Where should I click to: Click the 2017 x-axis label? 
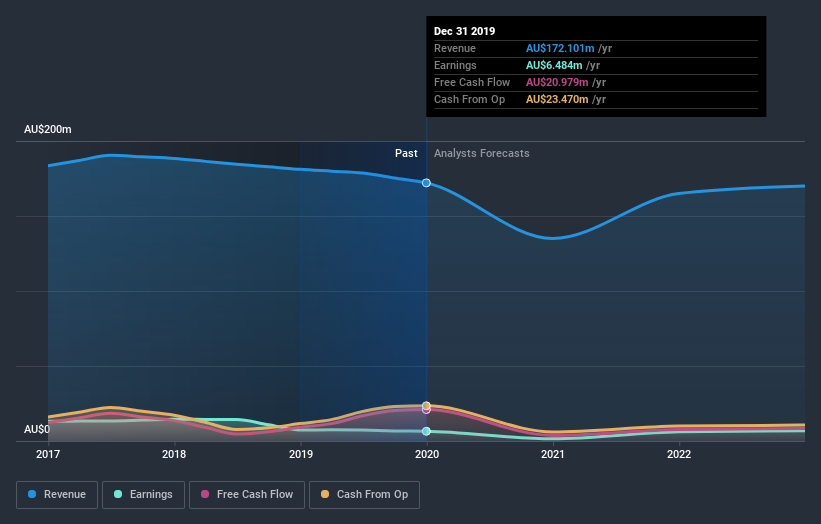click(x=48, y=454)
